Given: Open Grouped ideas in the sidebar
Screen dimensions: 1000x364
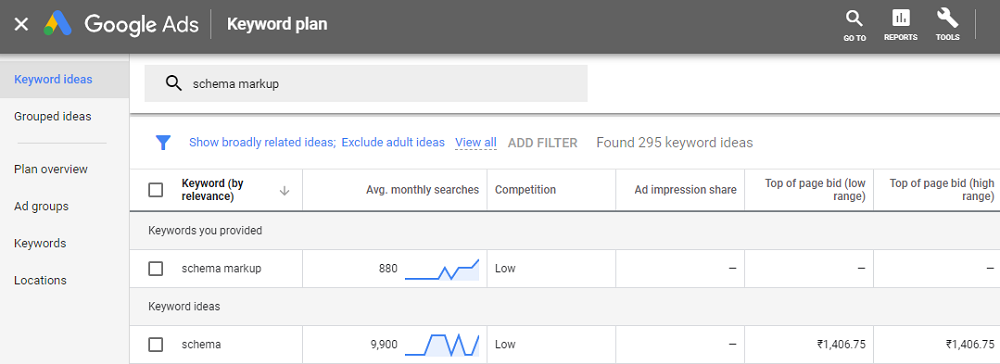Looking at the screenshot, I should pyautogui.click(x=52, y=117).
